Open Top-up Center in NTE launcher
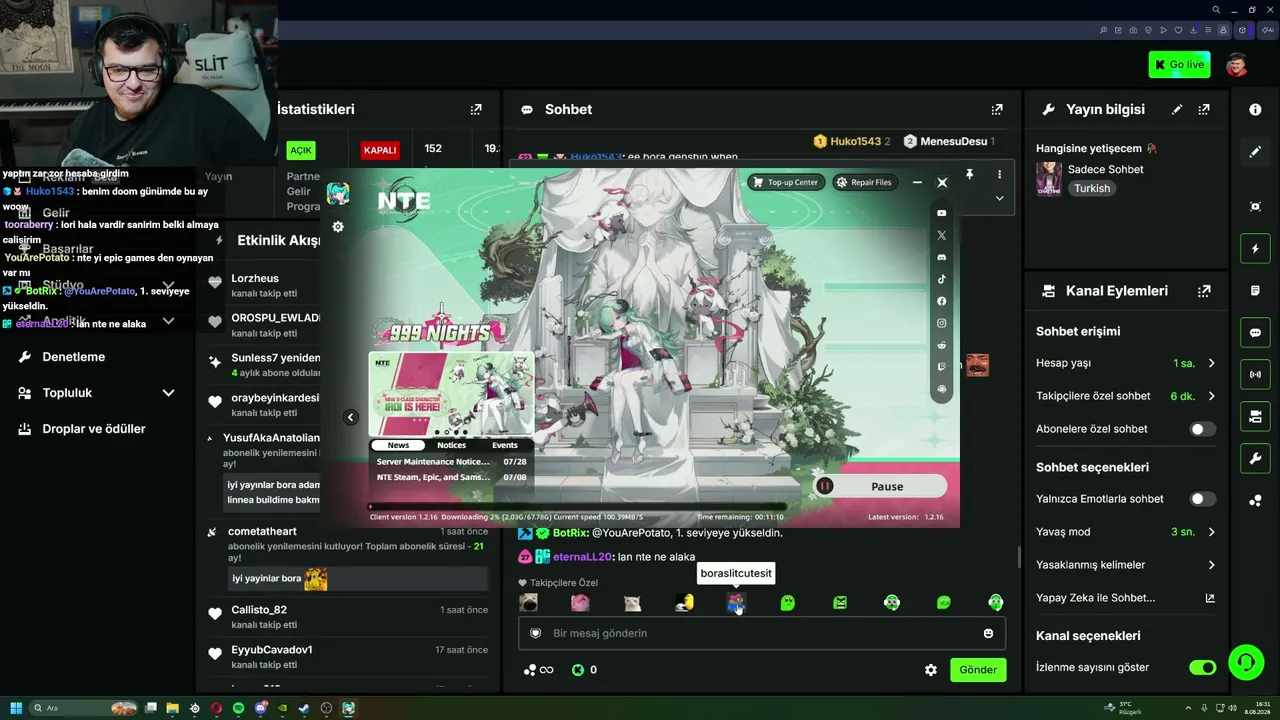The image size is (1280, 720). point(786,182)
